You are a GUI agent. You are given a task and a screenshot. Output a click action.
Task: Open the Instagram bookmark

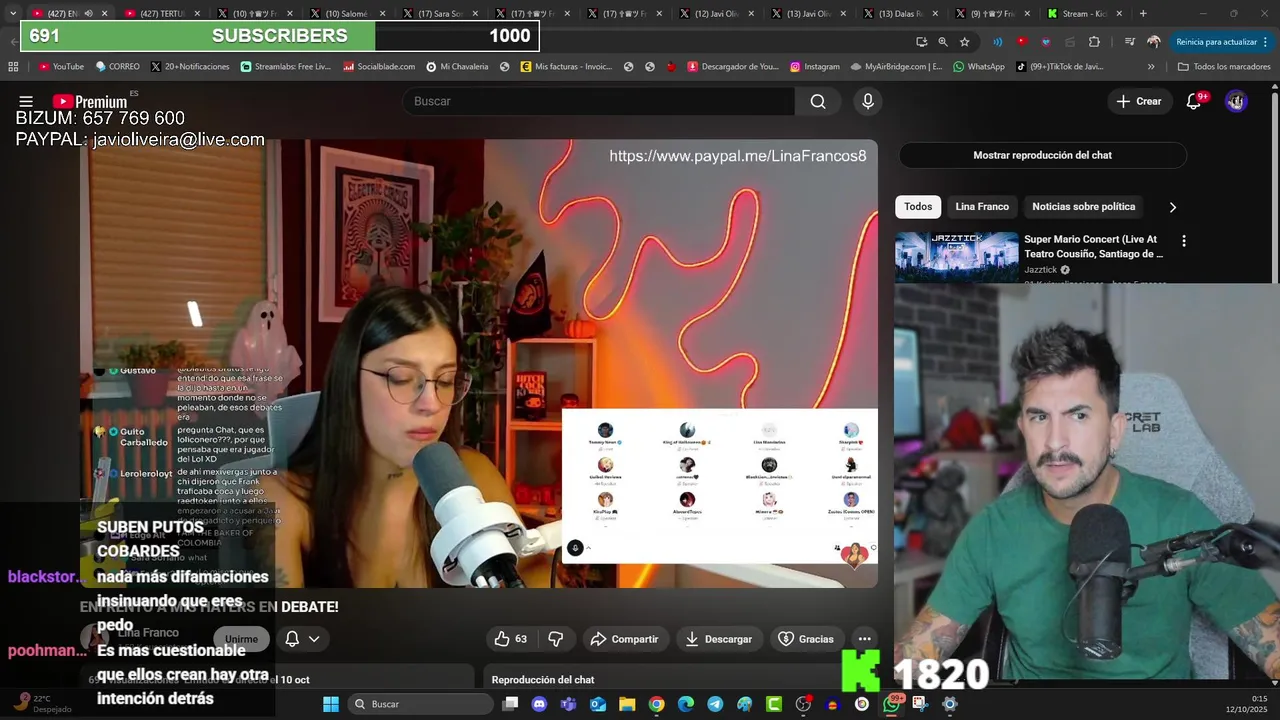[814, 67]
